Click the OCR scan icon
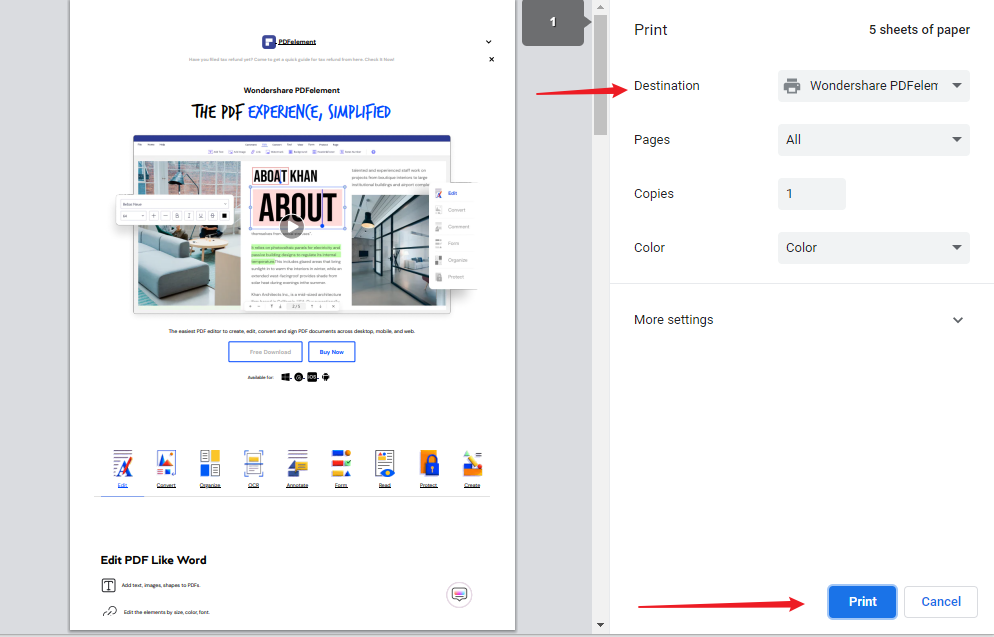The image size is (994, 637). tap(254, 463)
